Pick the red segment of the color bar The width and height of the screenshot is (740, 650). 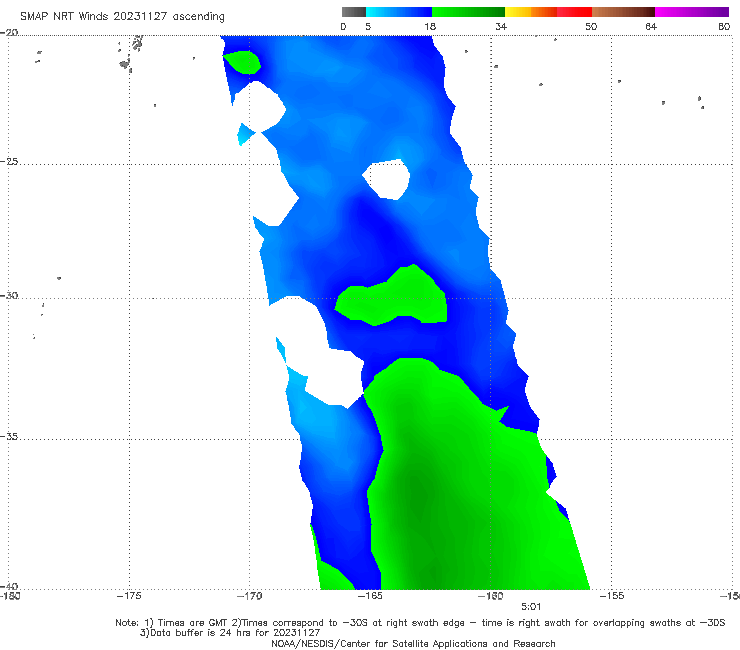click(x=574, y=12)
